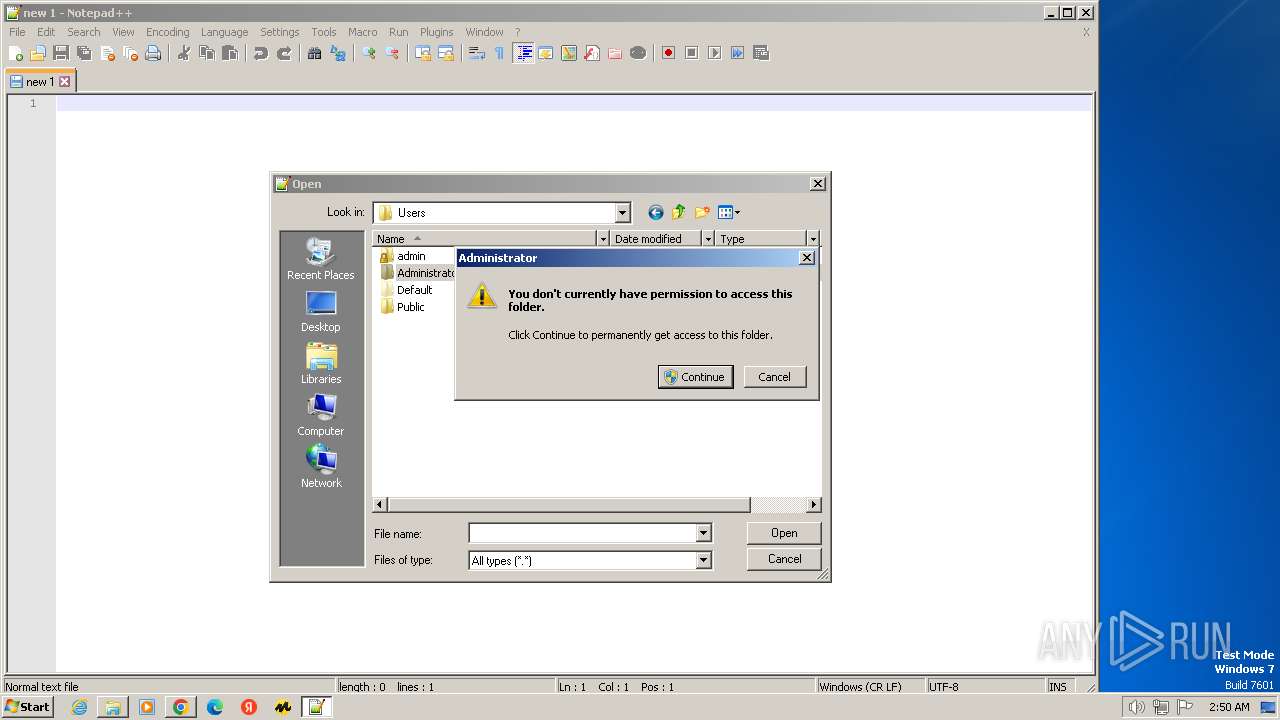The height and width of the screenshot is (720, 1280).
Task: Sort by the Name column header
Action: 484,239
